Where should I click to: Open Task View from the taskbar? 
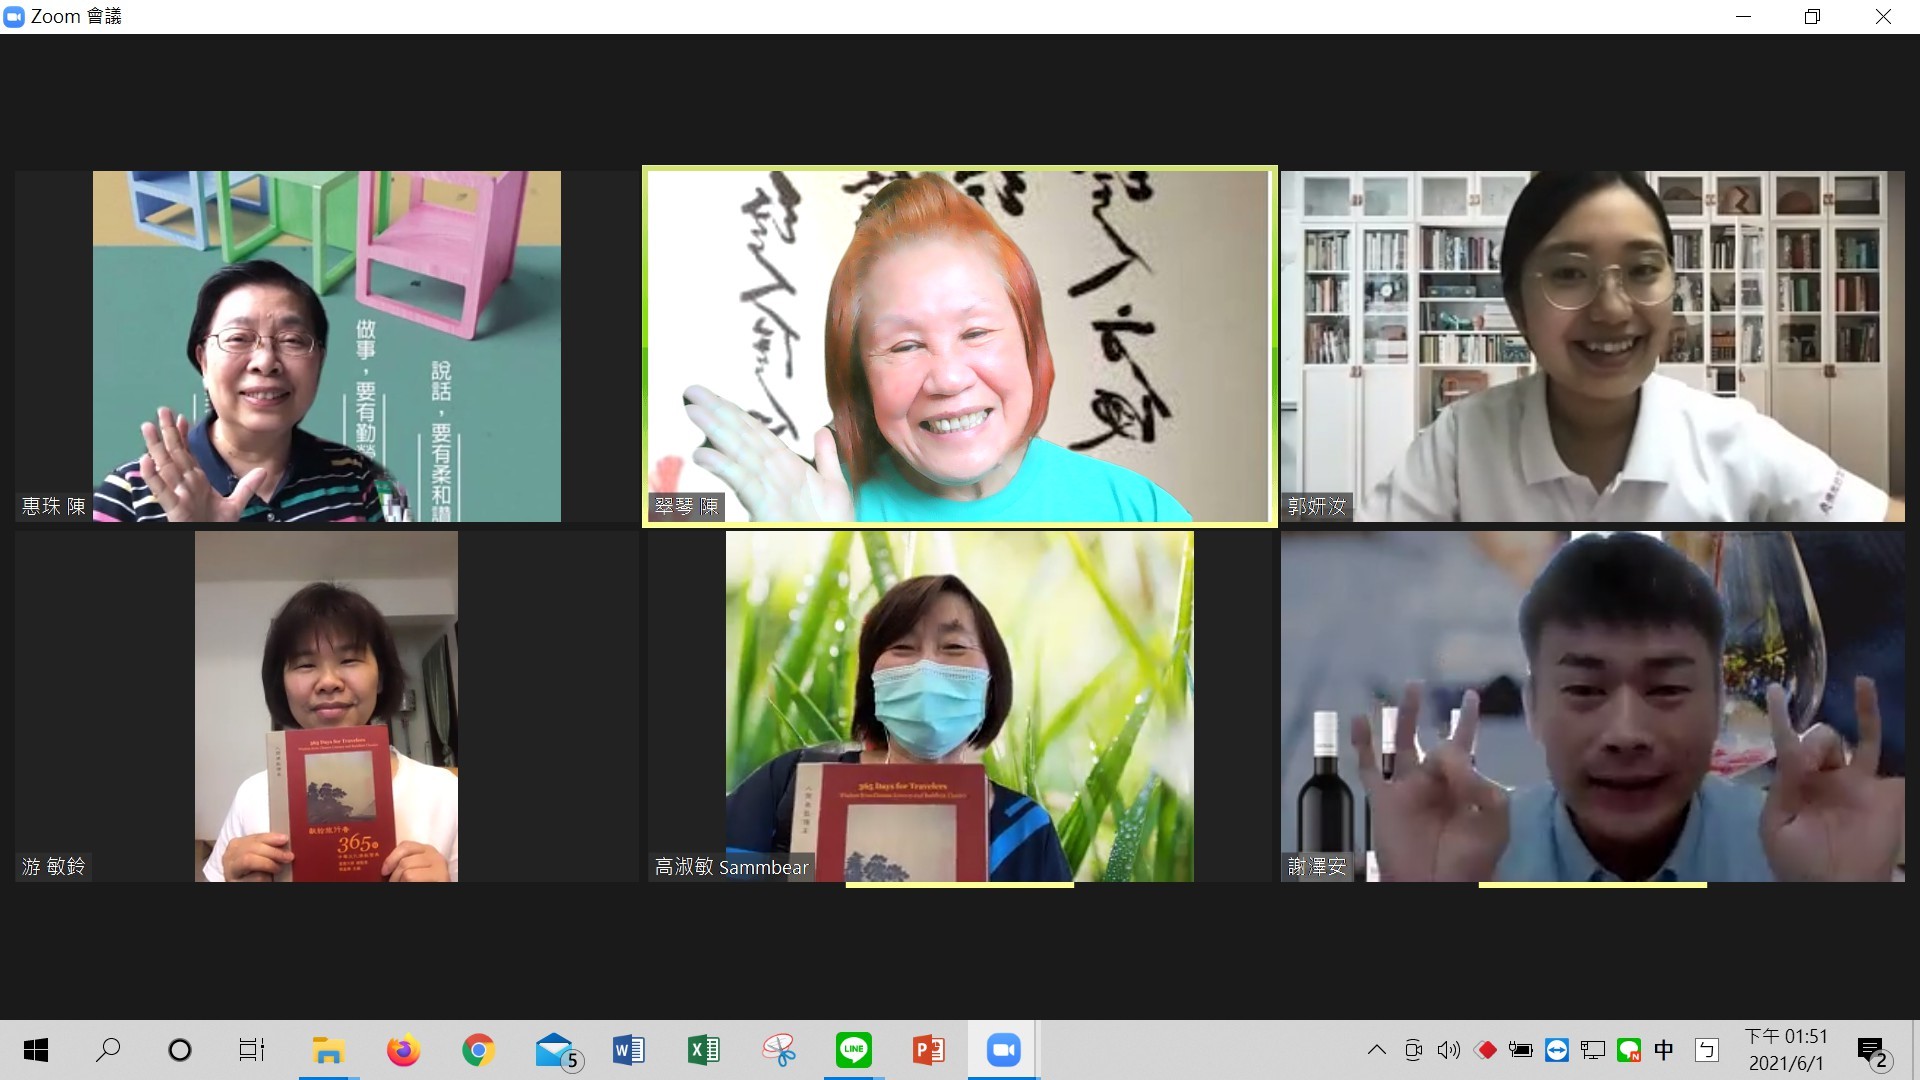click(252, 1050)
